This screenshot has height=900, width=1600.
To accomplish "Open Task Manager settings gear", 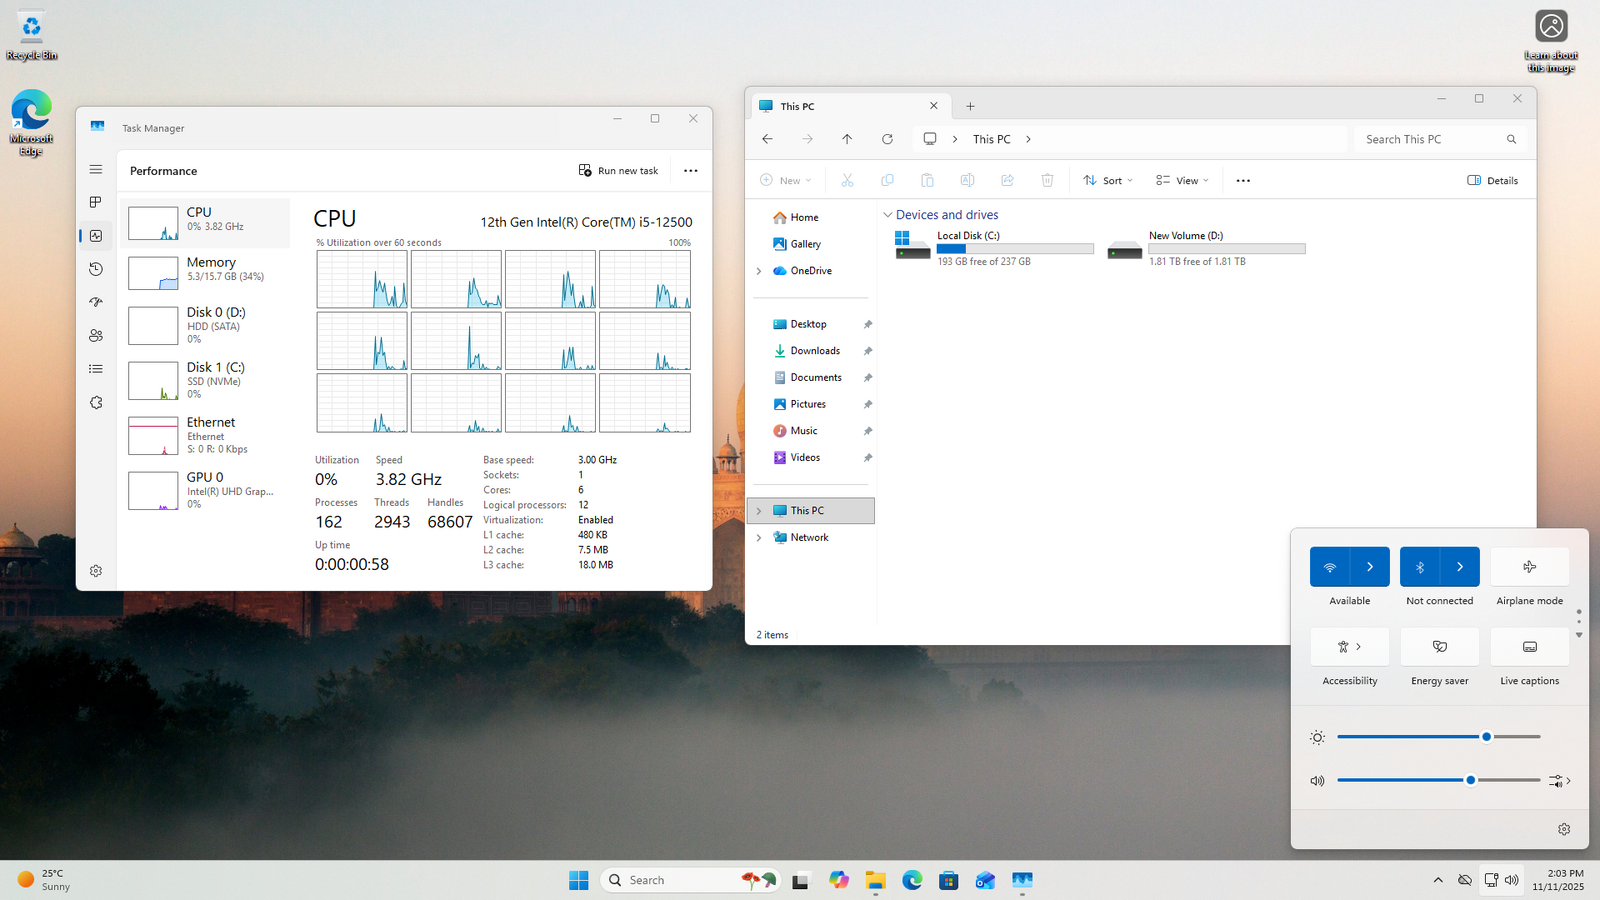I will (x=96, y=571).
